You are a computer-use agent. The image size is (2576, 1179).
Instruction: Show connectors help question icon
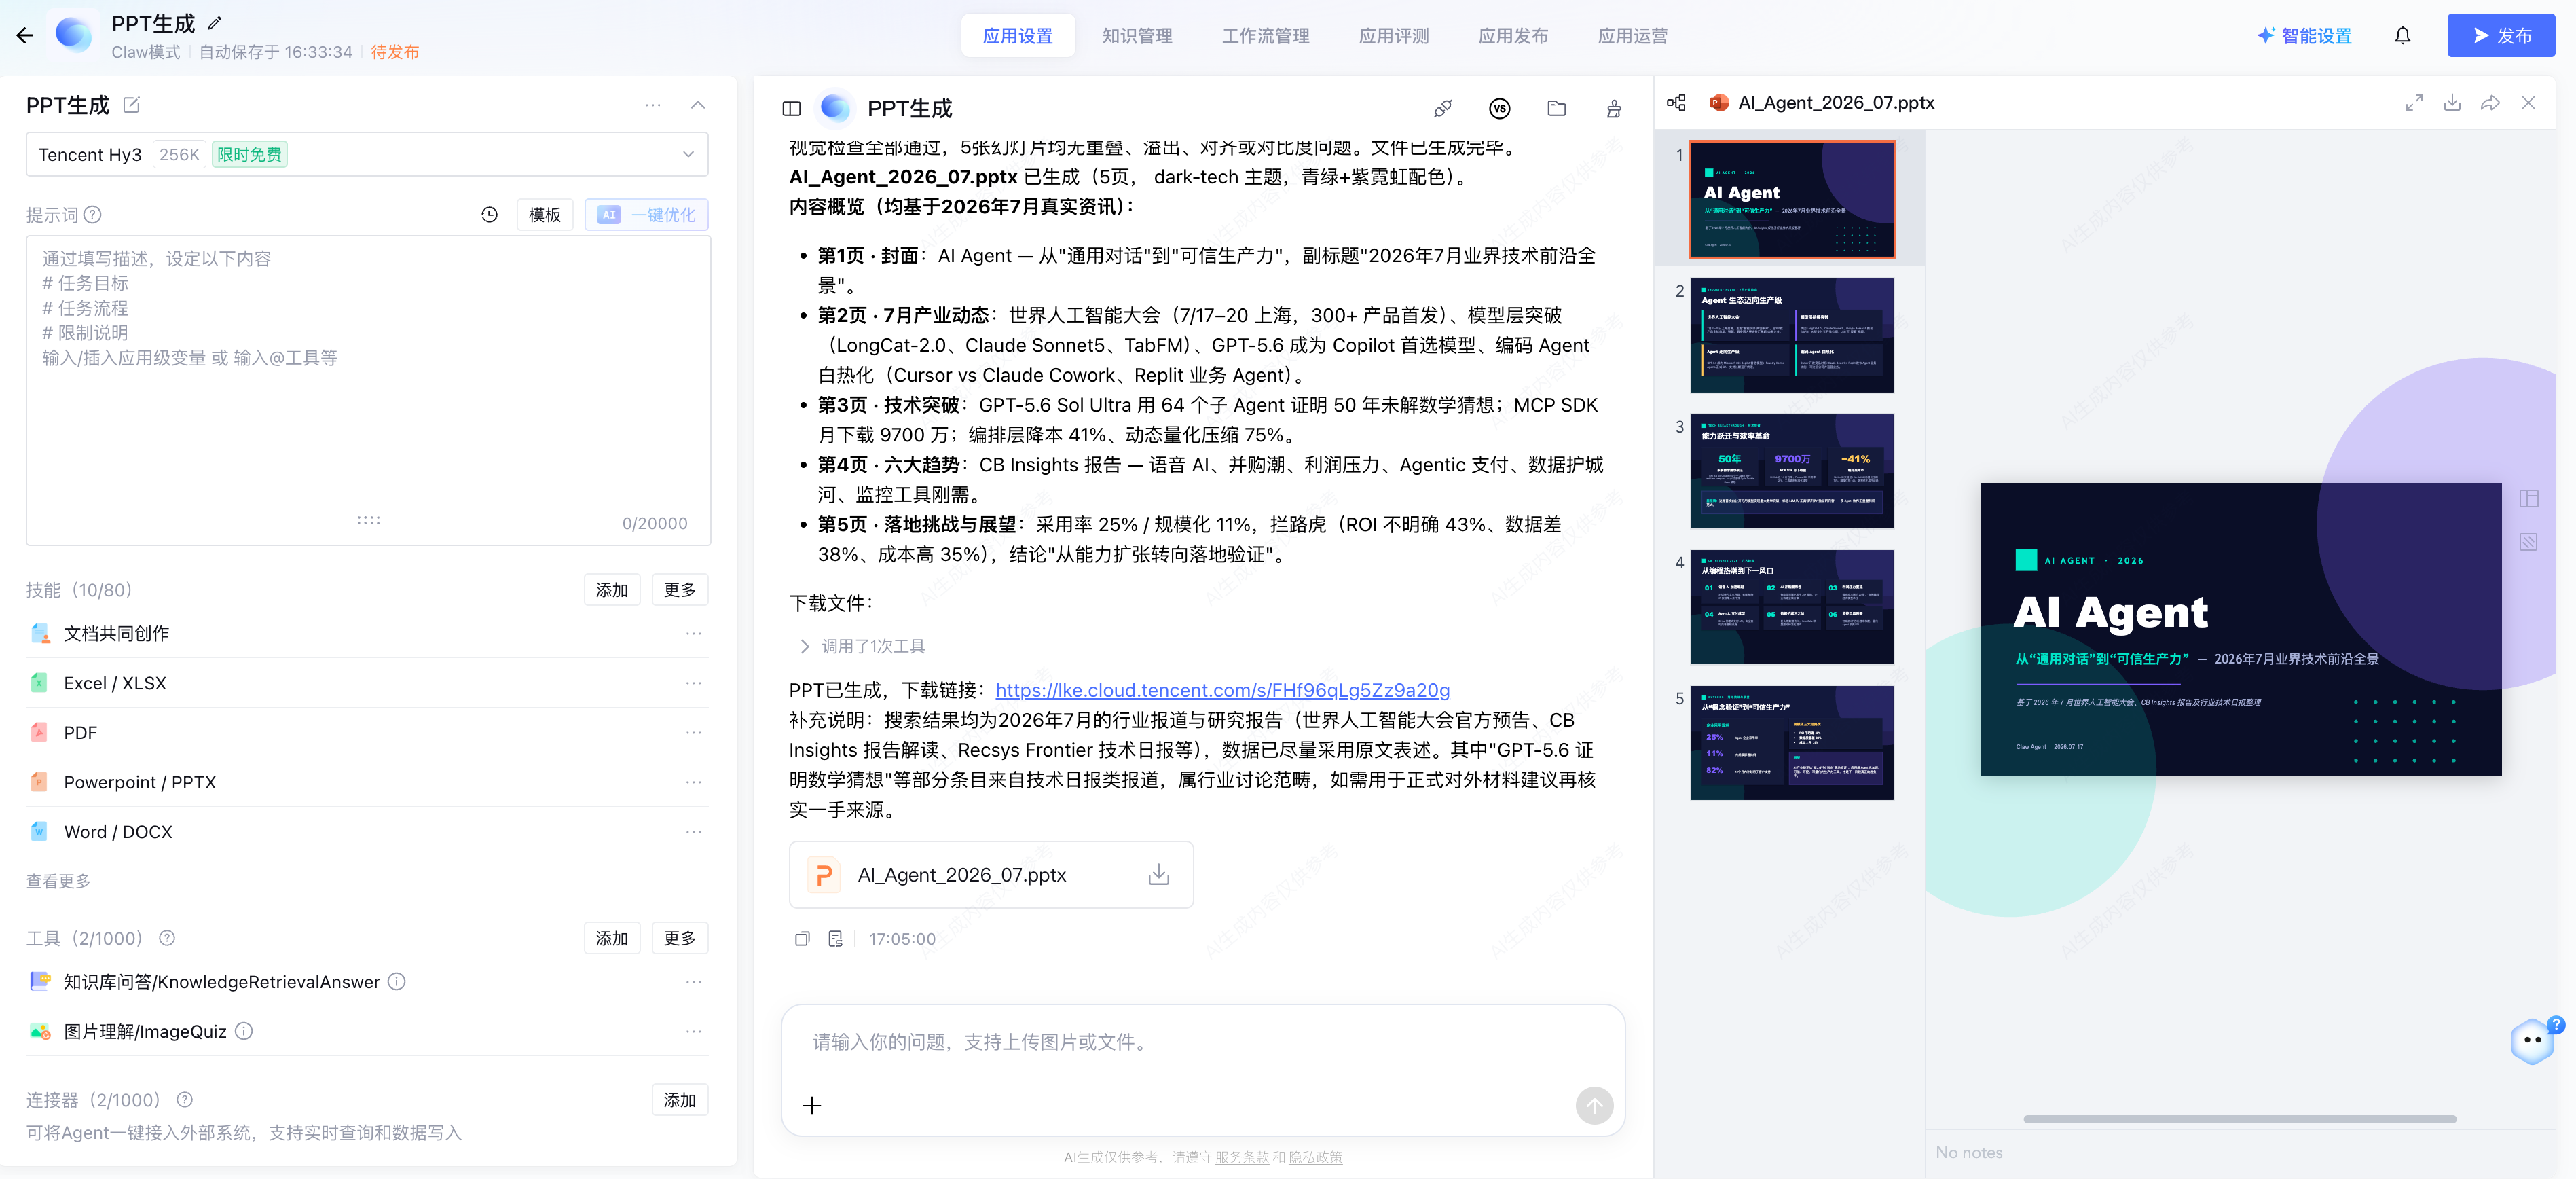pos(185,1100)
